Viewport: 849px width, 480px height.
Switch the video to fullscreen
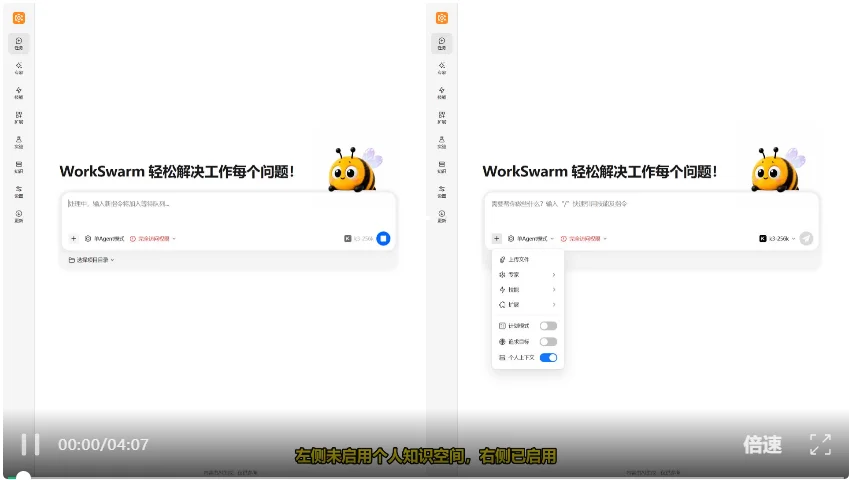click(820, 444)
